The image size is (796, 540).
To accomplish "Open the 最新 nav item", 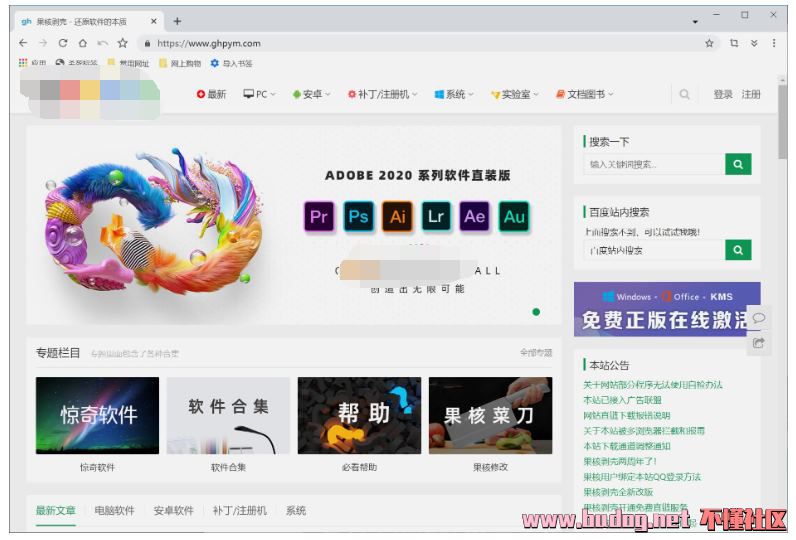I will pos(211,94).
